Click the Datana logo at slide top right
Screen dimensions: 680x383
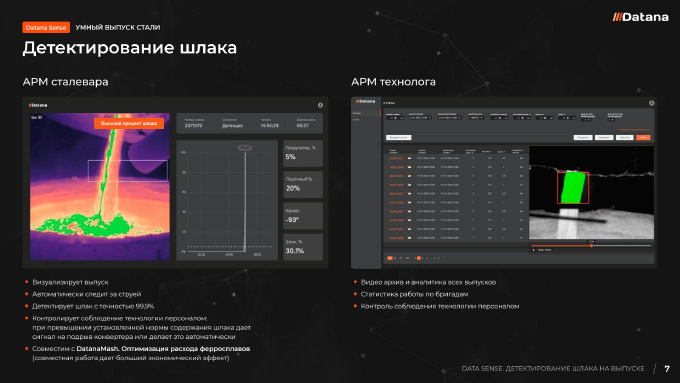(641, 17)
